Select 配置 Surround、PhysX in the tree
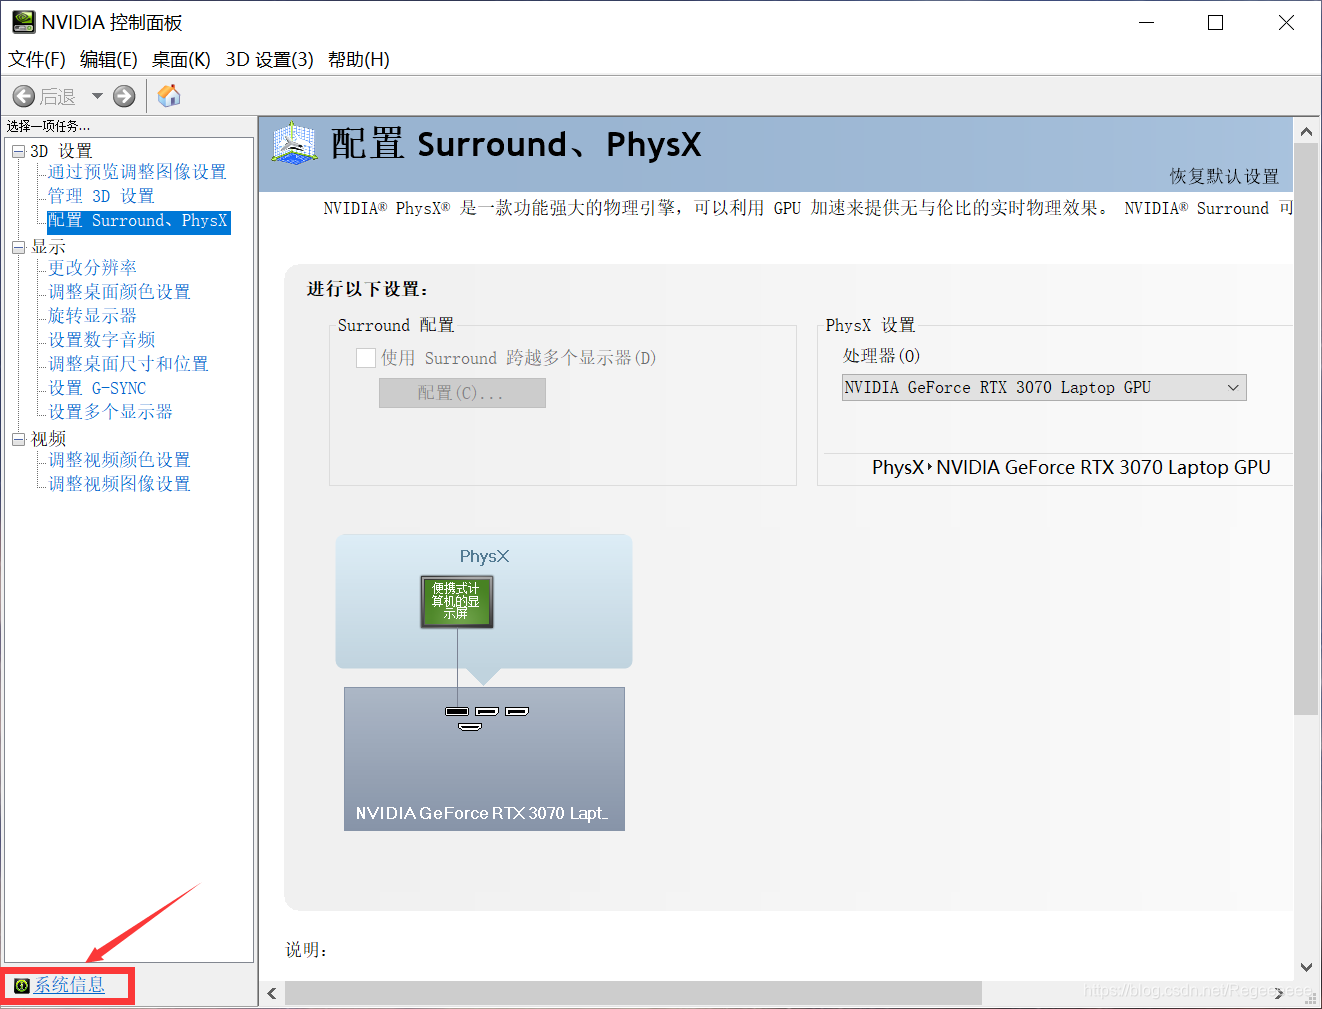The height and width of the screenshot is (1009, 1322). [139, 221]
